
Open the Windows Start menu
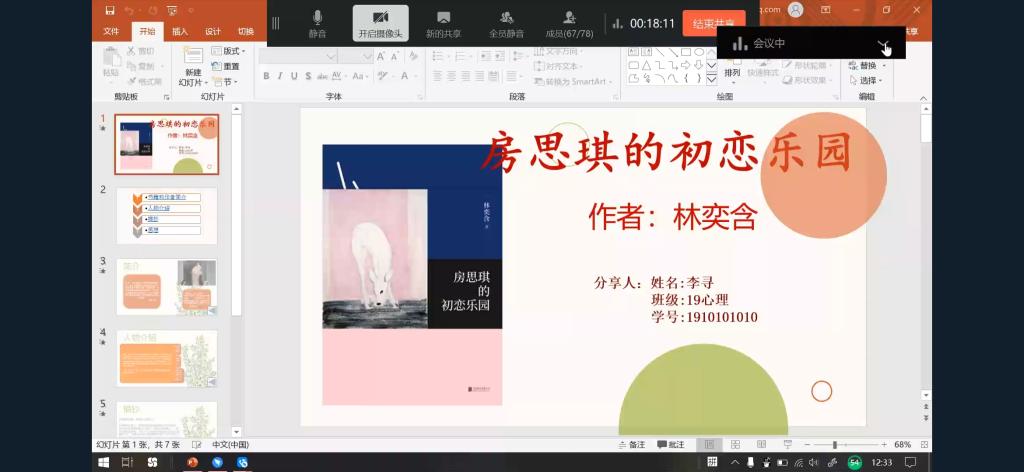coord(103,462)
